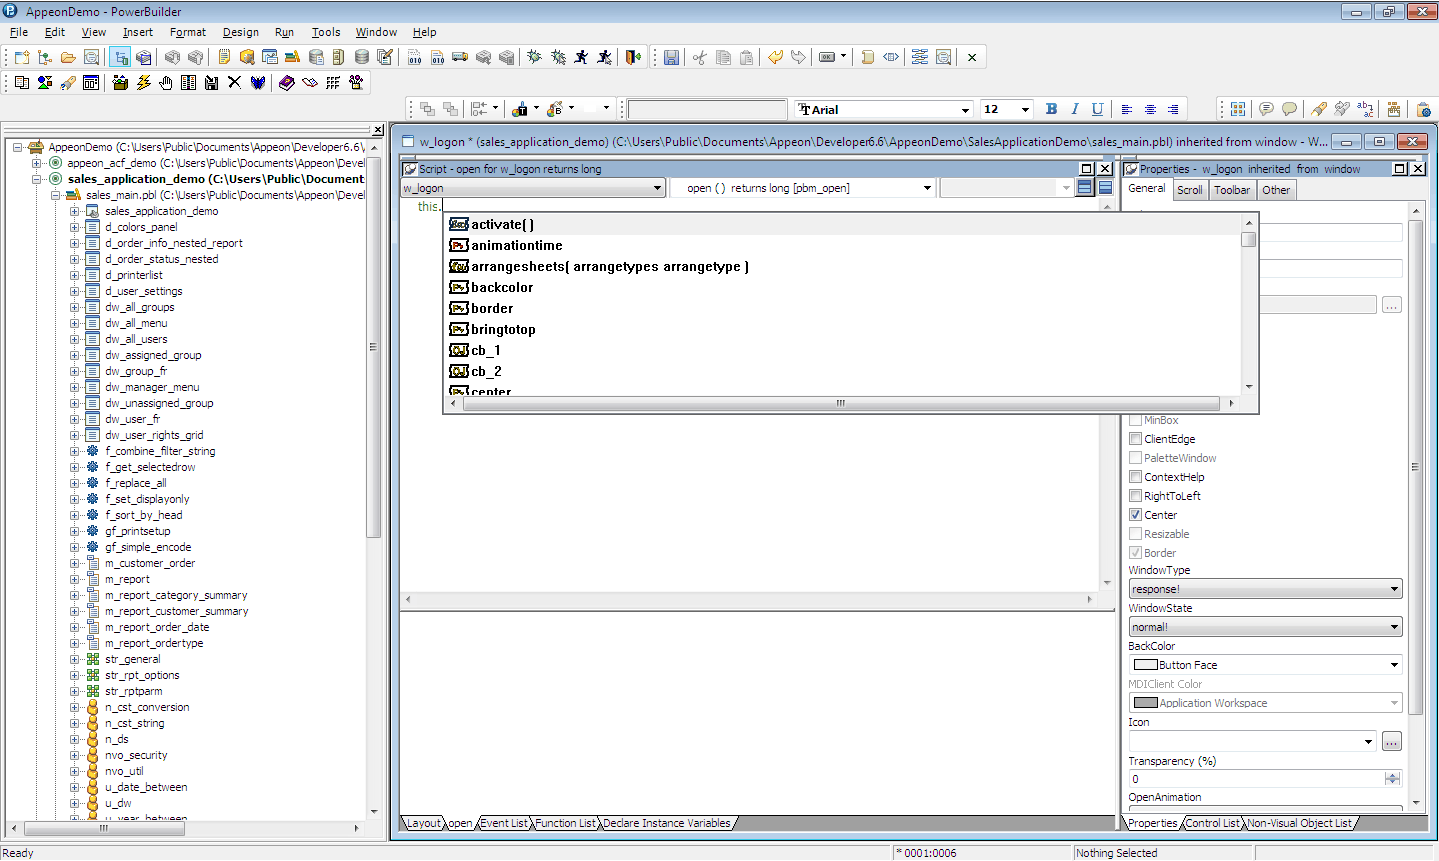Click the align left icon
Screen dimensions: 1439x861
click(1127, 109)
